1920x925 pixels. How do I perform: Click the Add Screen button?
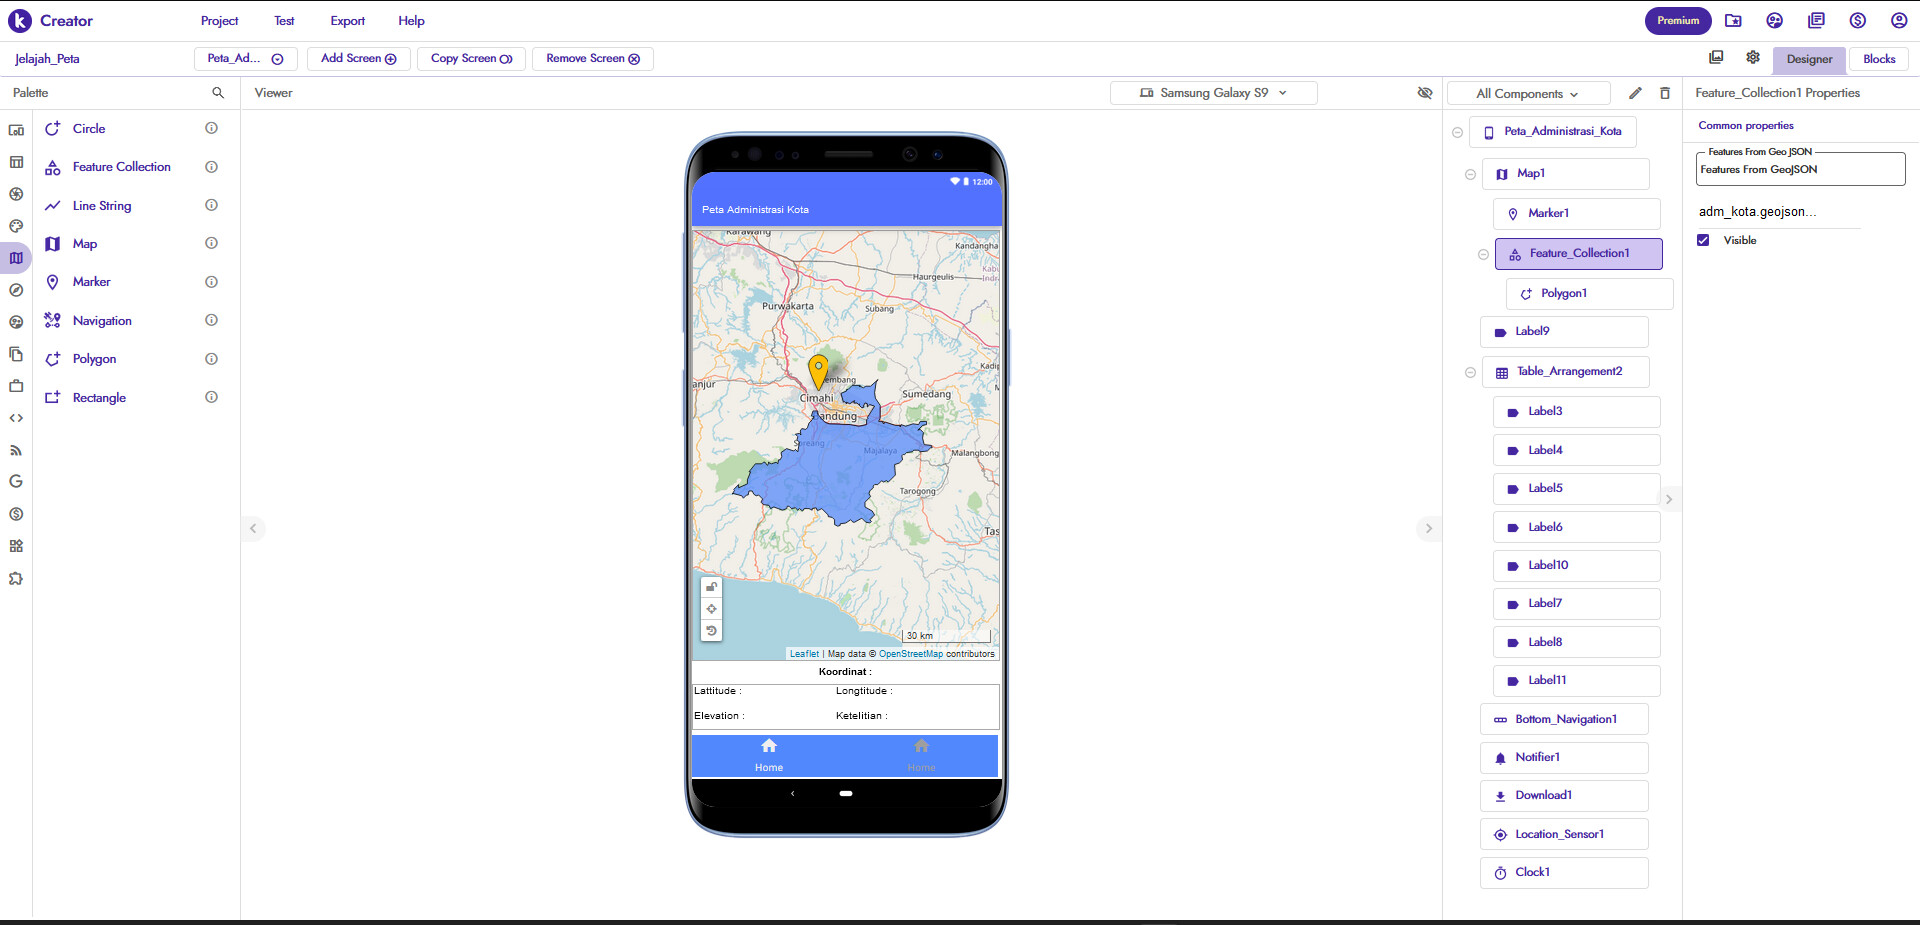(x=357, y=58)
